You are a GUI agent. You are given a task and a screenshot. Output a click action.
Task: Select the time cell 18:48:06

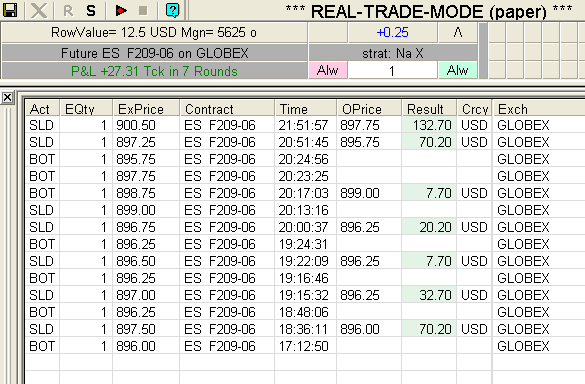(x=306, y=312)
